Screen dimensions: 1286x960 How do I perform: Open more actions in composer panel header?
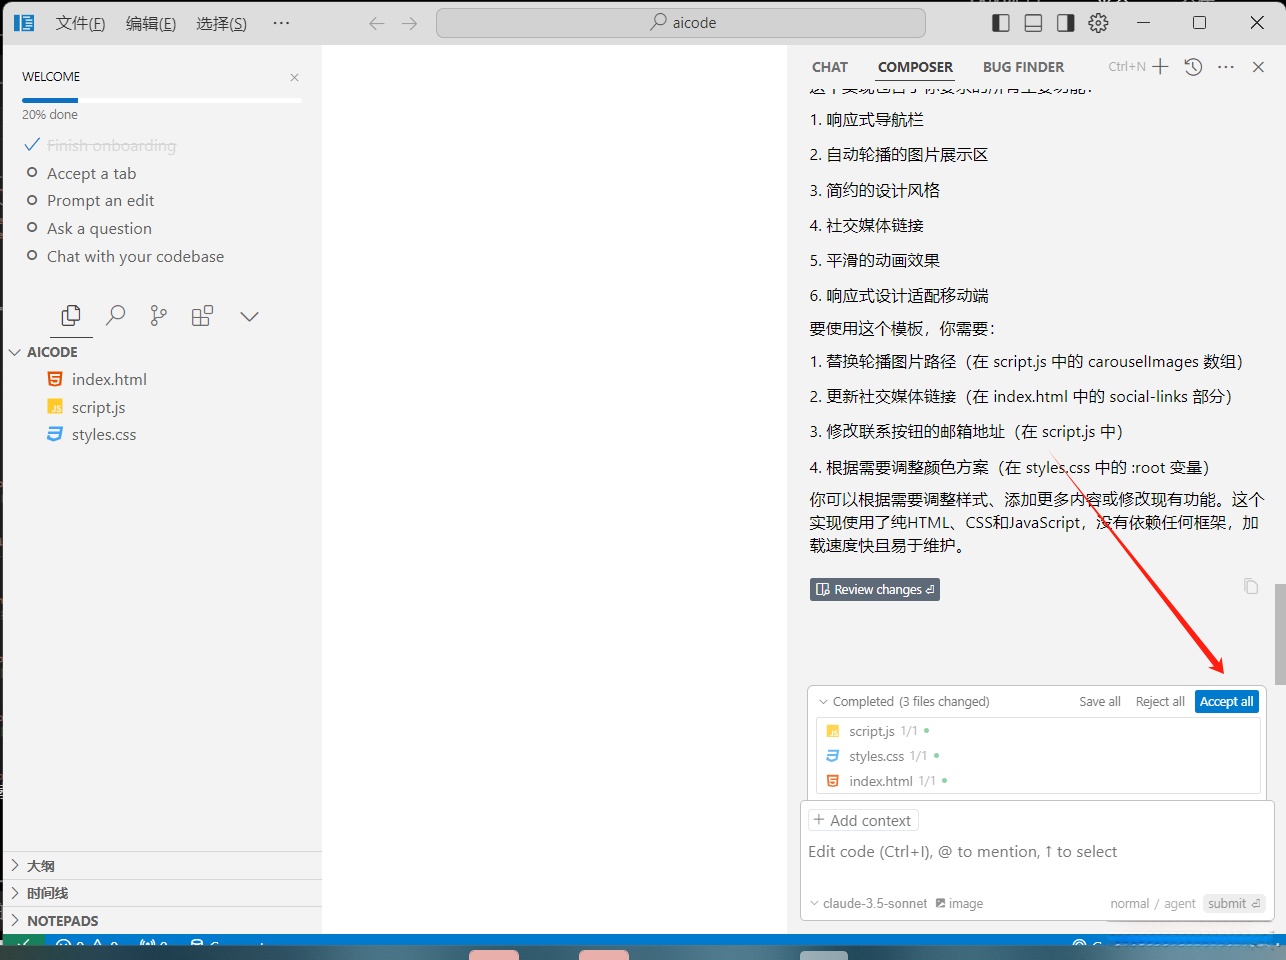[x=1226, y=67]
